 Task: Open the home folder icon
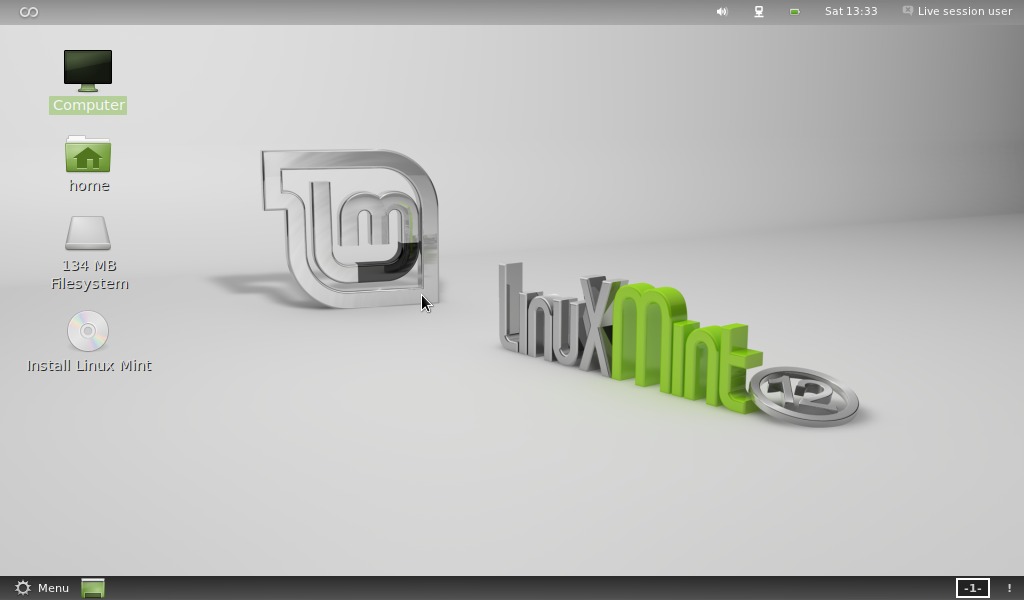point(88,155)
